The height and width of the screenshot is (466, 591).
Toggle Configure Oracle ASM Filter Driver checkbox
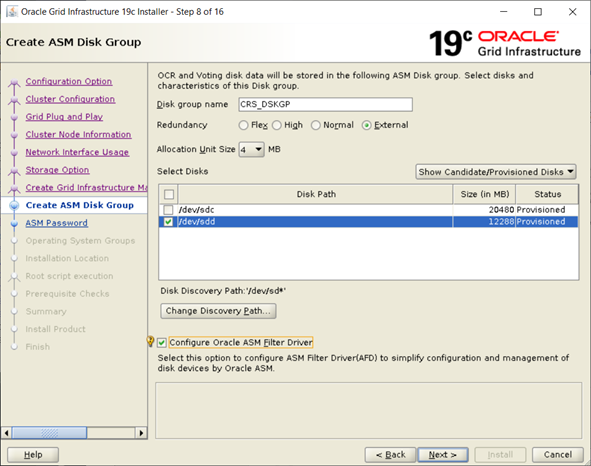(x=162, y=342)
